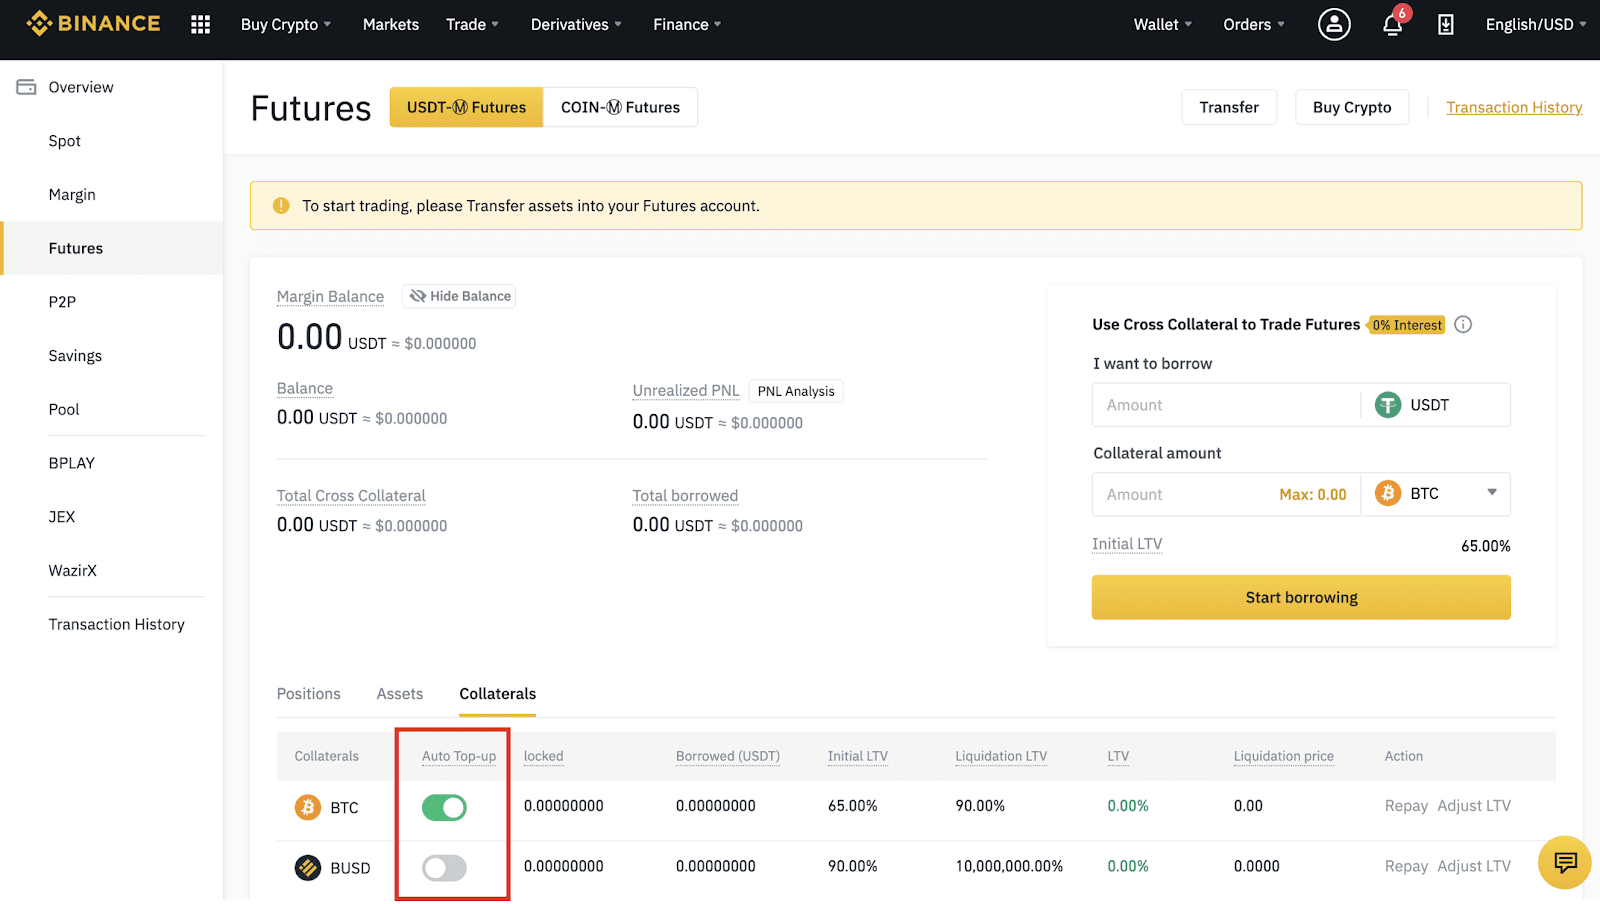Viewport: 1600px width, 904px height.
Task: Open Savings in the sidebar
Action: coord(75,356)
